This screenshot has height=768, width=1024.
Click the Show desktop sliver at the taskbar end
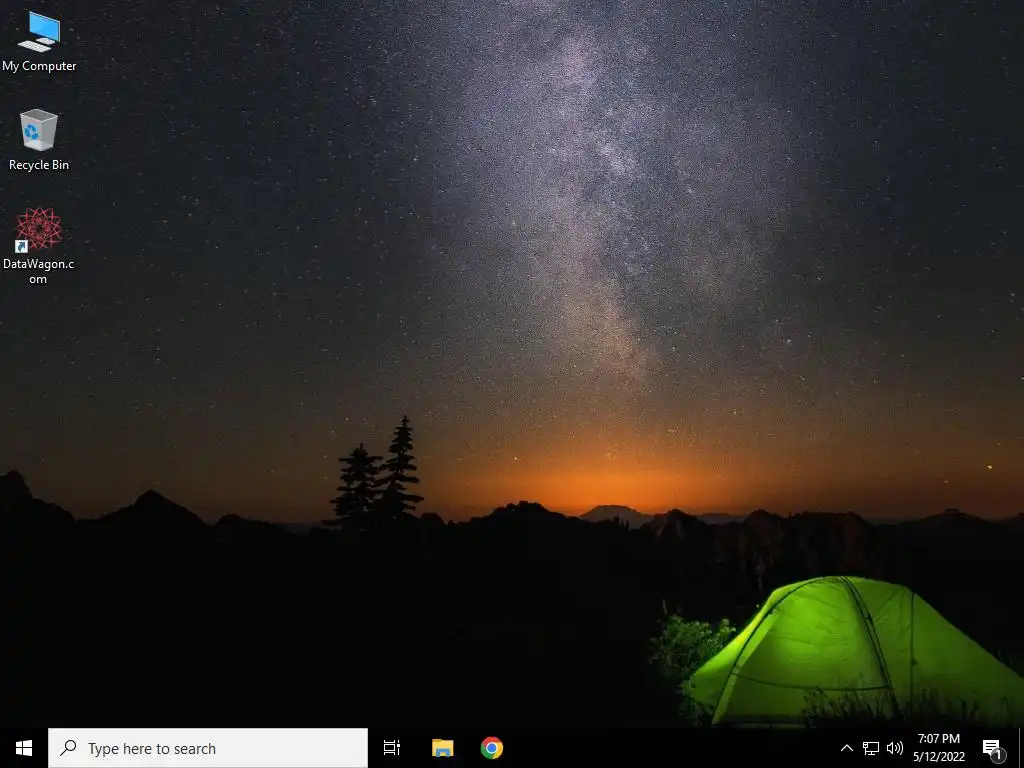[x=1021, y=748]
